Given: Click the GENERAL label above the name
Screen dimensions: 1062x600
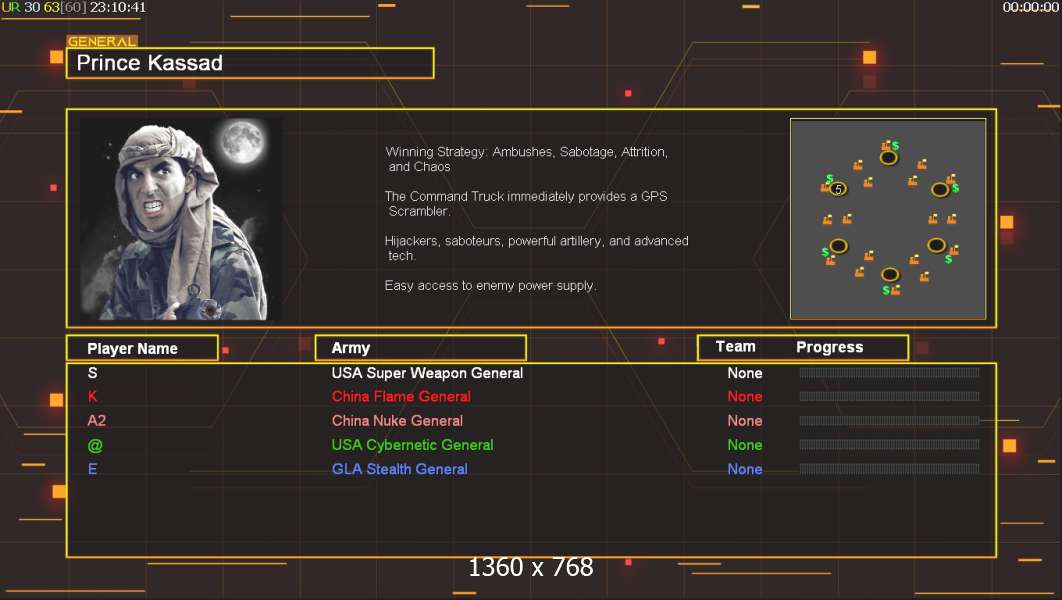Looking at the screenshot, I should click(x=102, y=41).
